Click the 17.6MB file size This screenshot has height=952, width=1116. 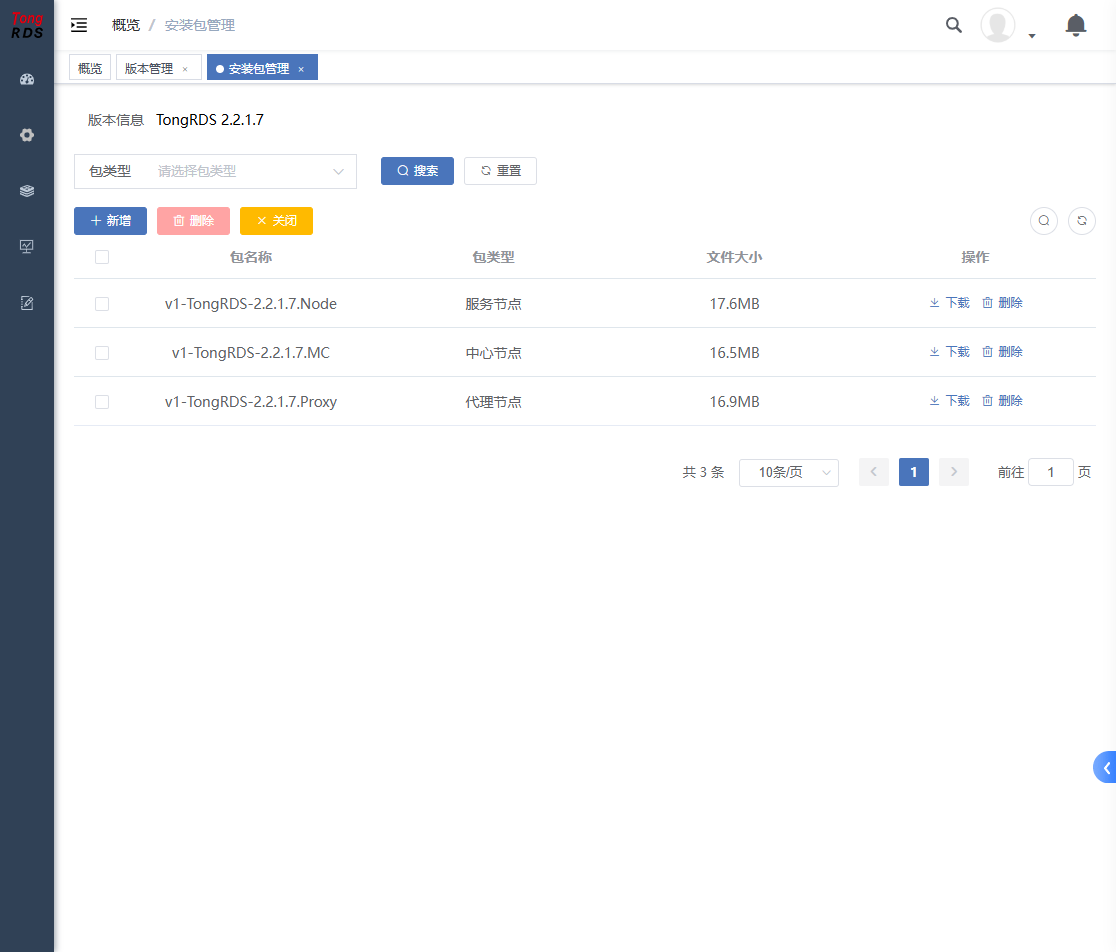click(x=735, y=305)
